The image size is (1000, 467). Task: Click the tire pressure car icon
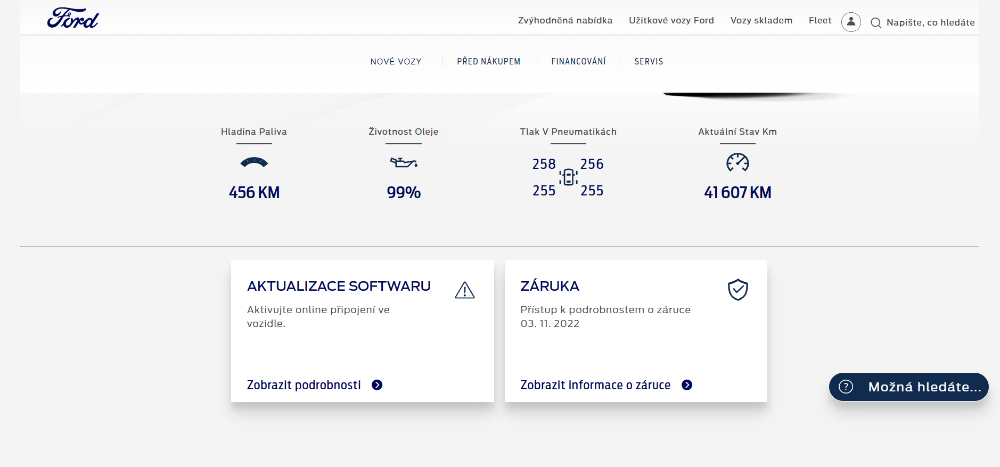[568, 177]
